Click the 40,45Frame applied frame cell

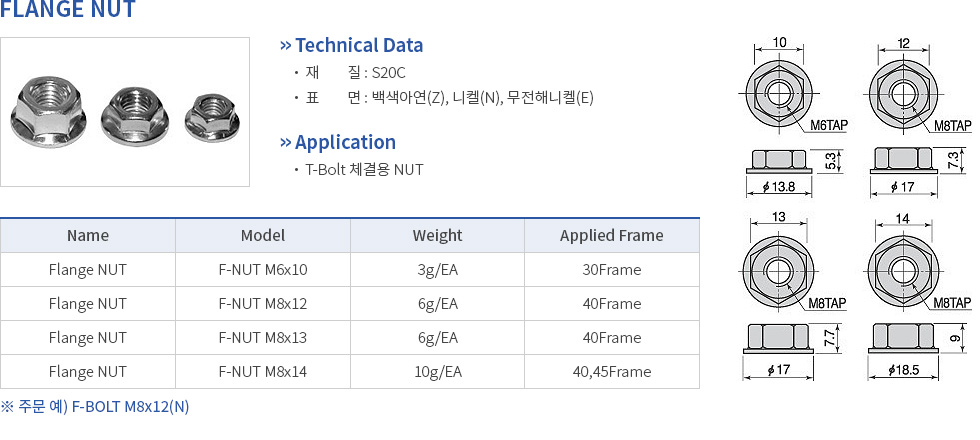(611, 372)
